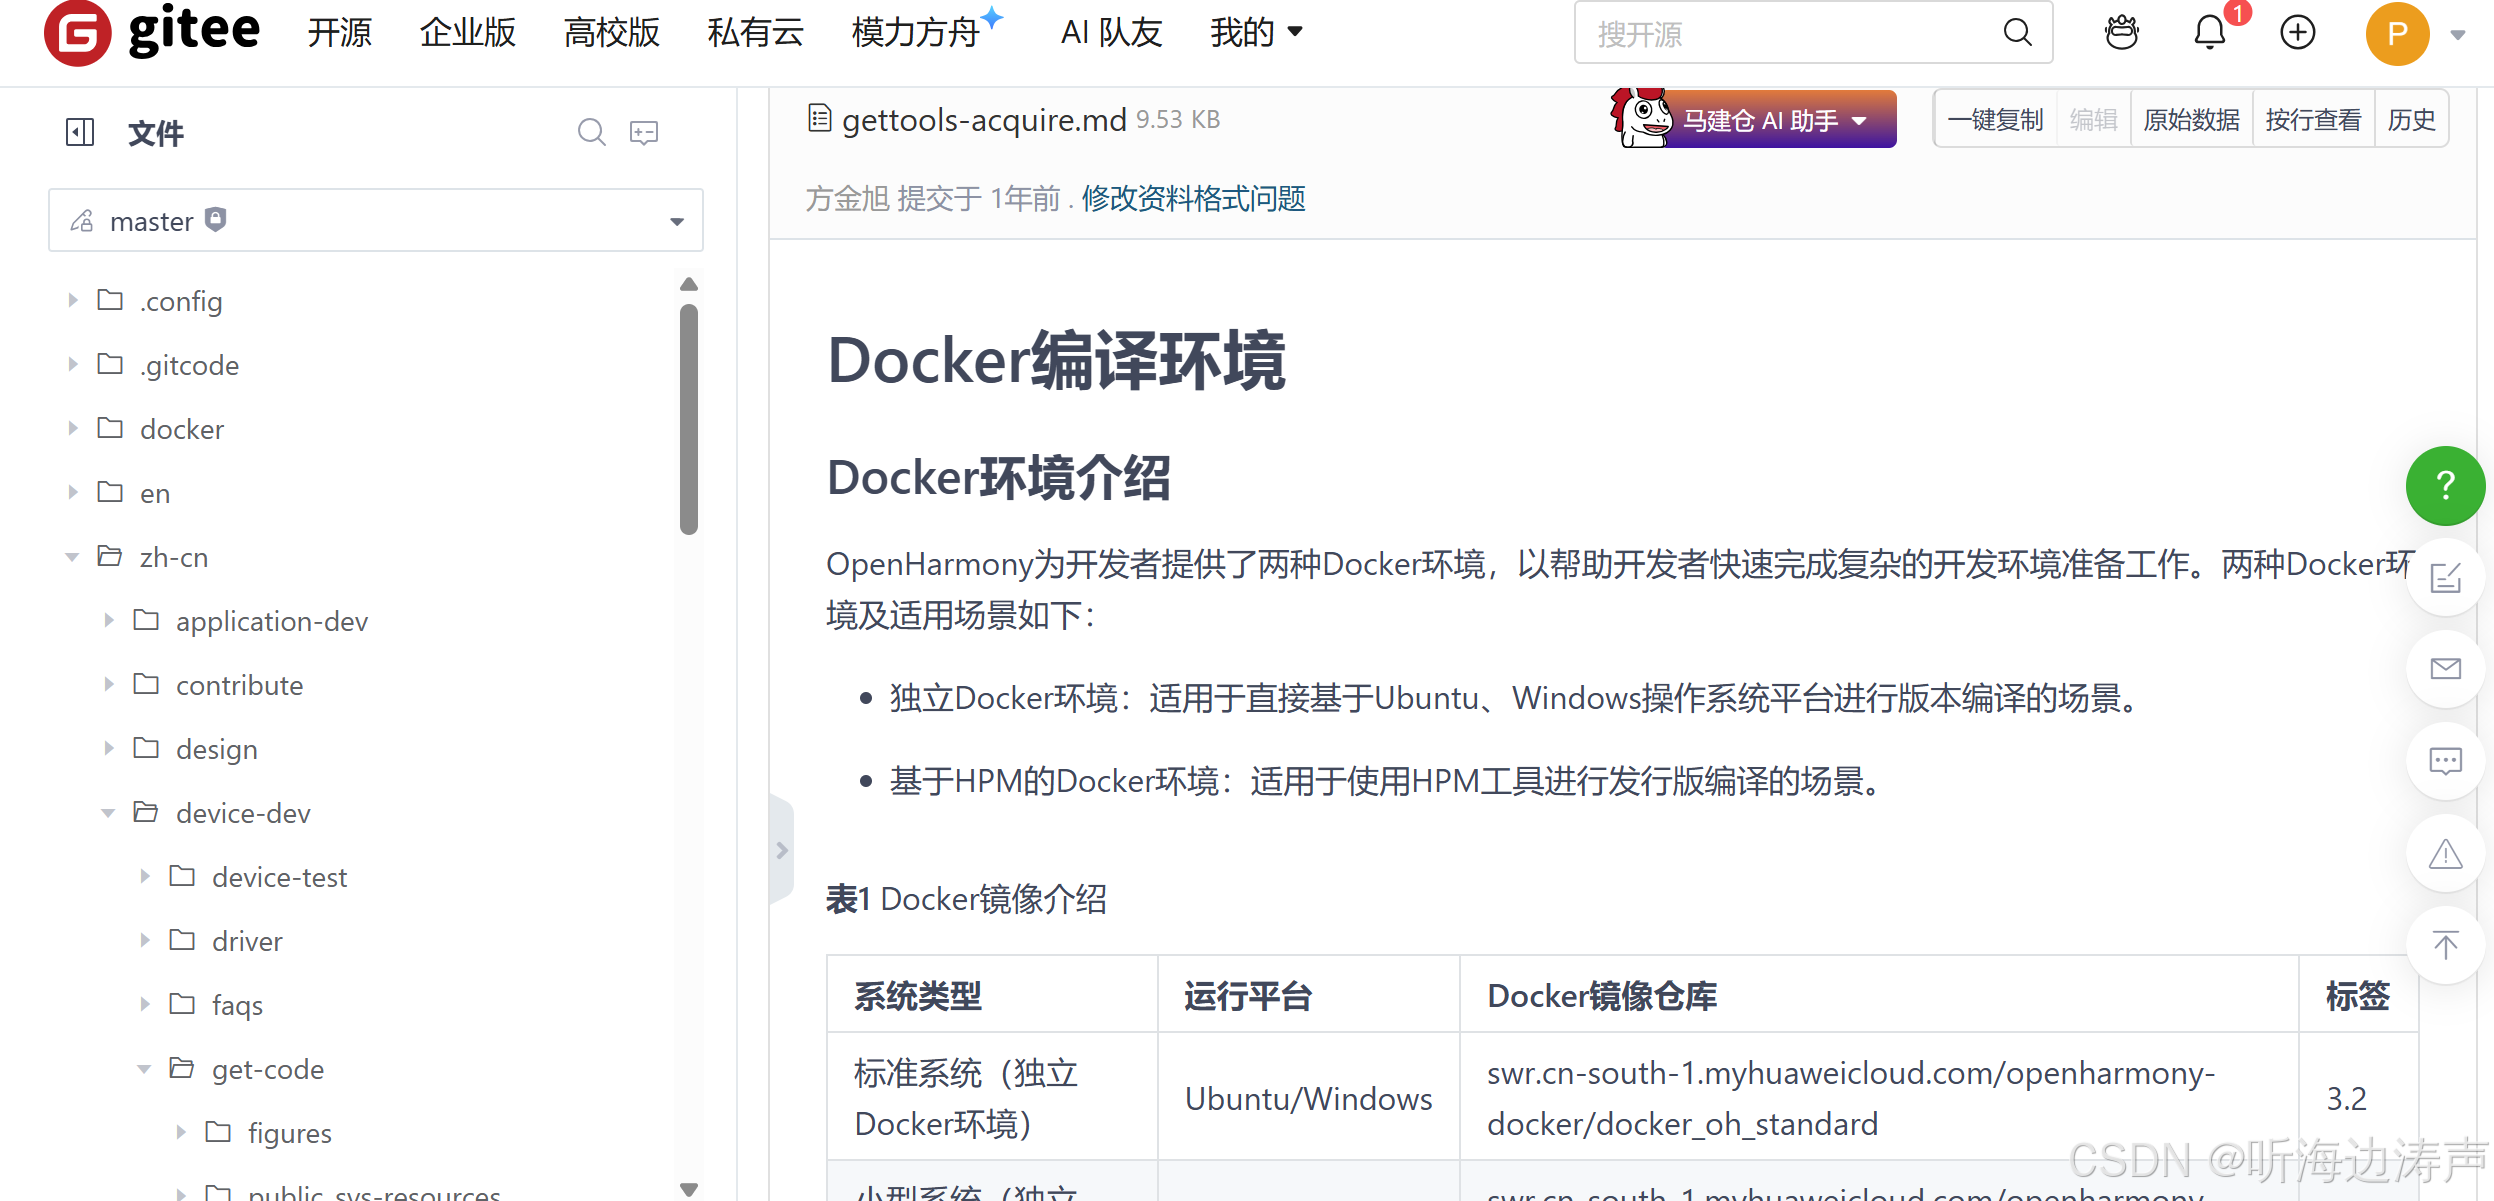Expand the application-dev folder arrow
The height and width of the screenshot is (1201, 2494).
108,620
